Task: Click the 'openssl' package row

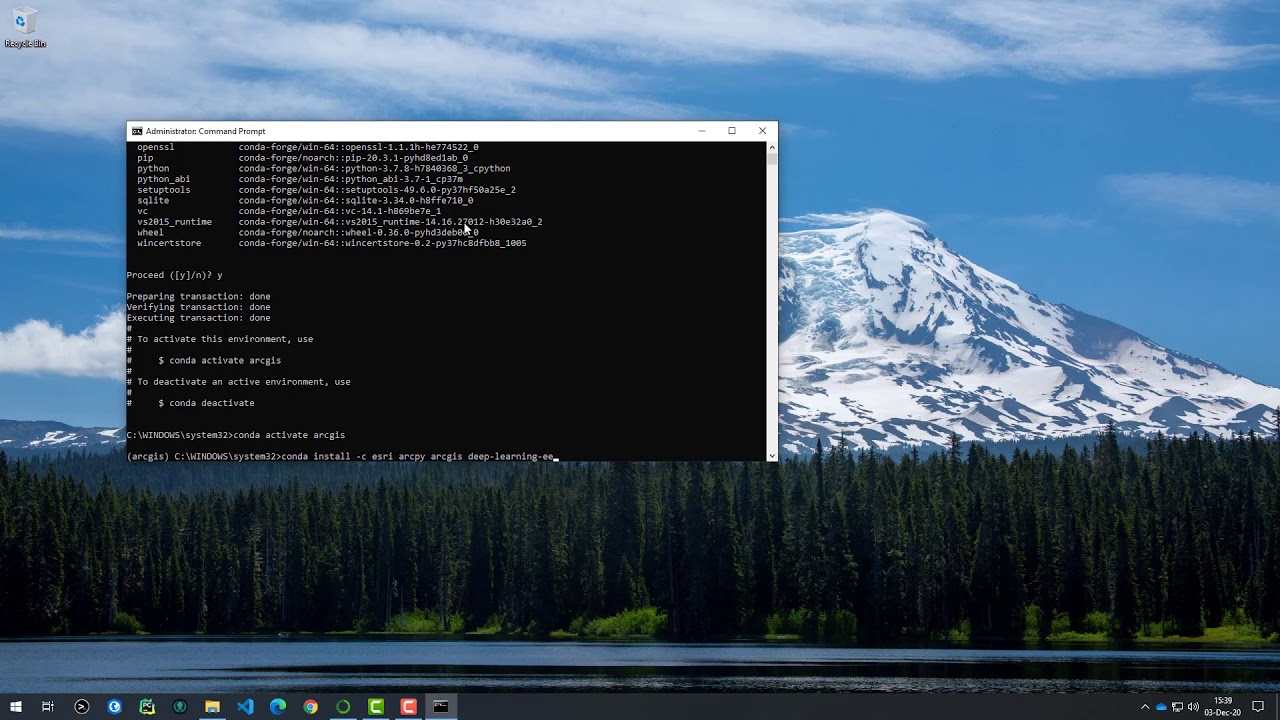Action: tap(308, 147)
